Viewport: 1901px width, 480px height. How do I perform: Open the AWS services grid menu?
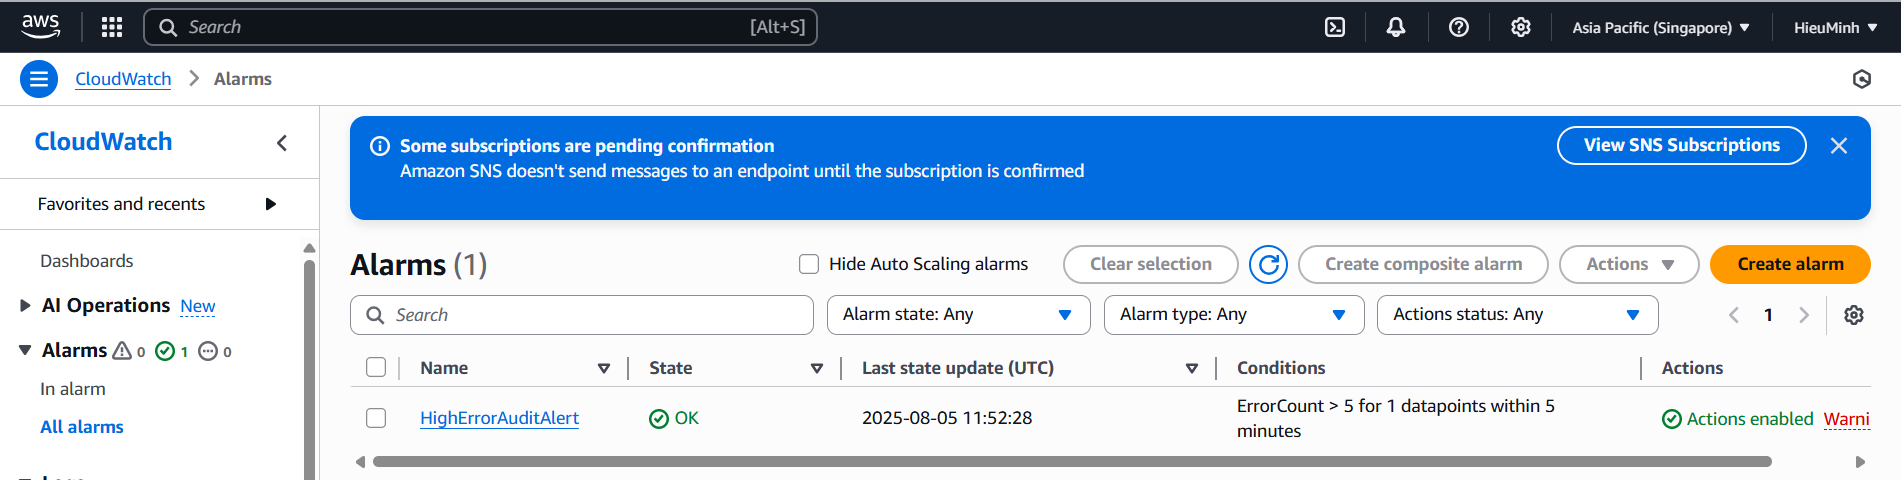pos(112,27)
